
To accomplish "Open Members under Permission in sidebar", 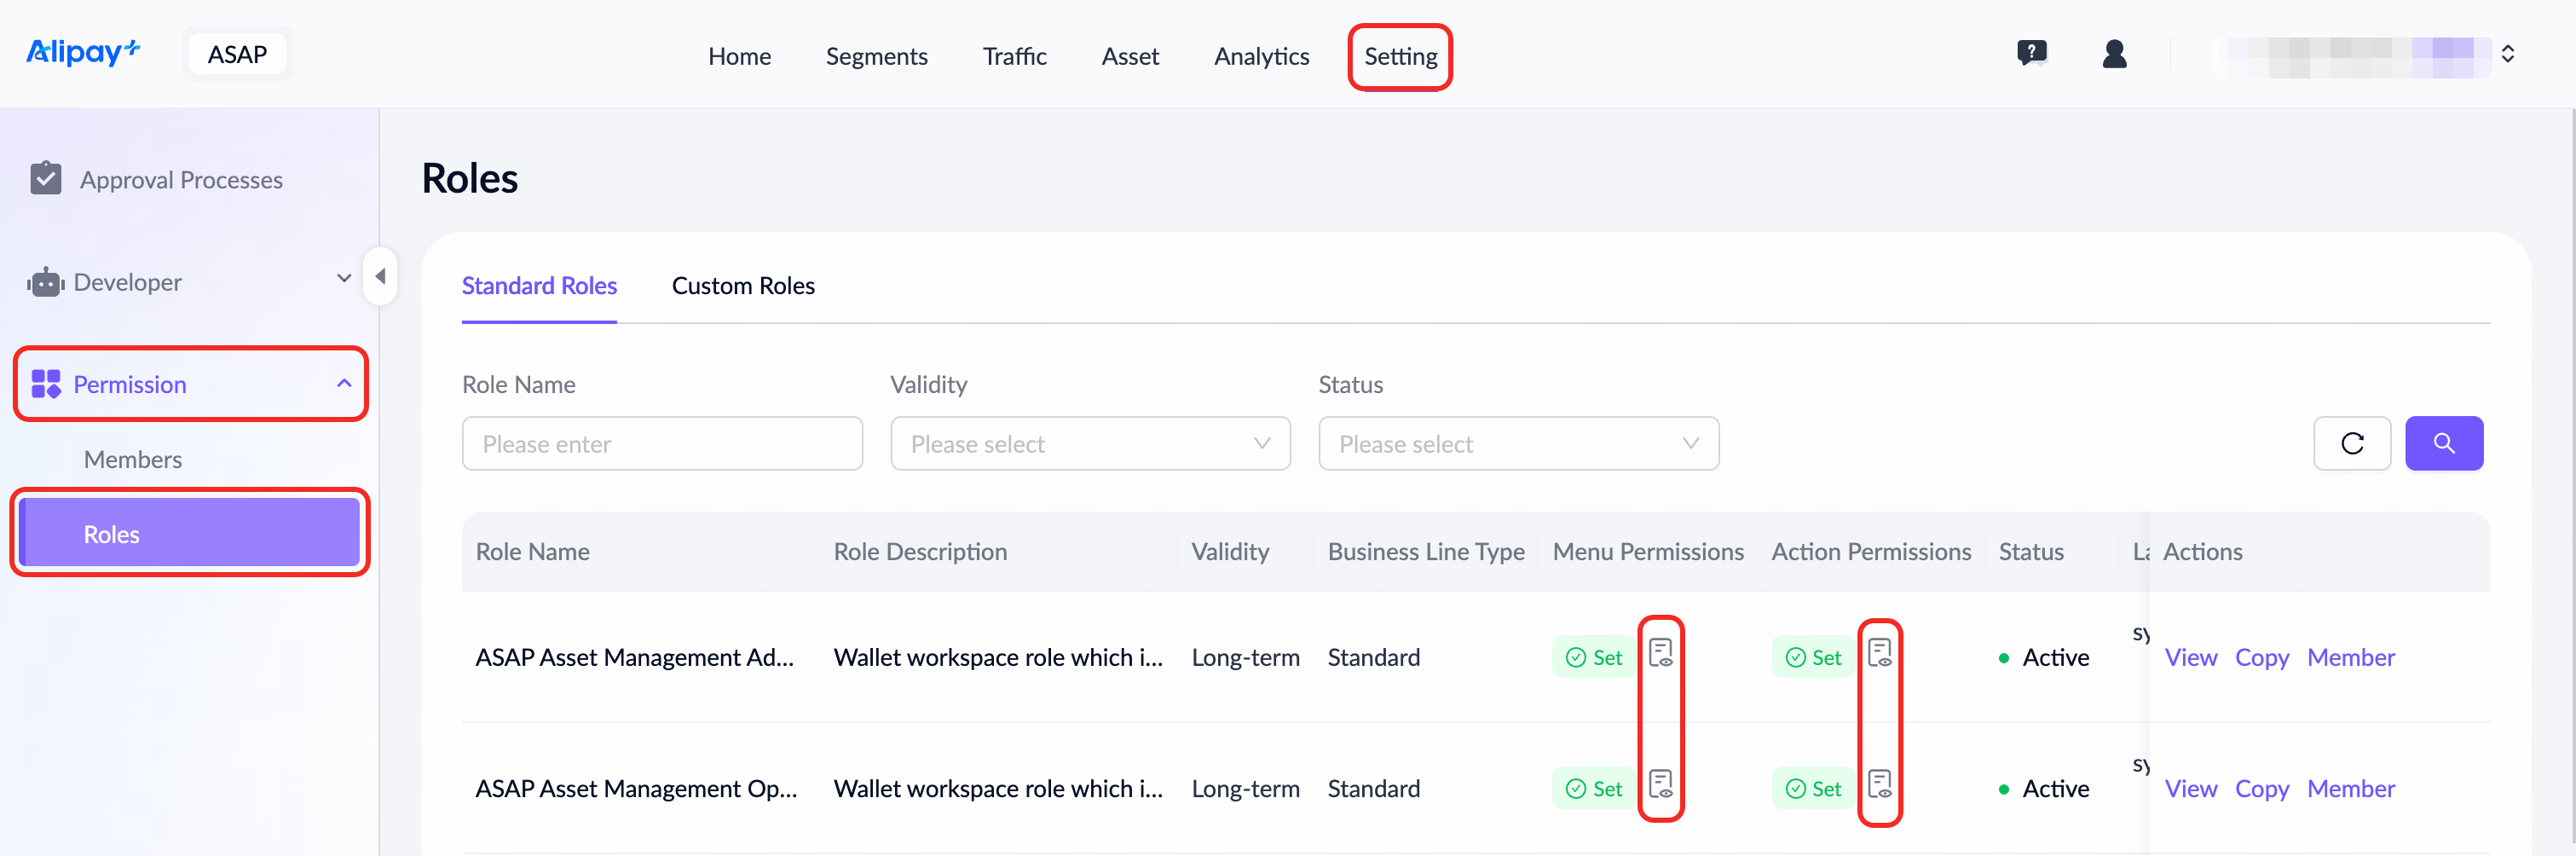I will [x=133, y=460].
